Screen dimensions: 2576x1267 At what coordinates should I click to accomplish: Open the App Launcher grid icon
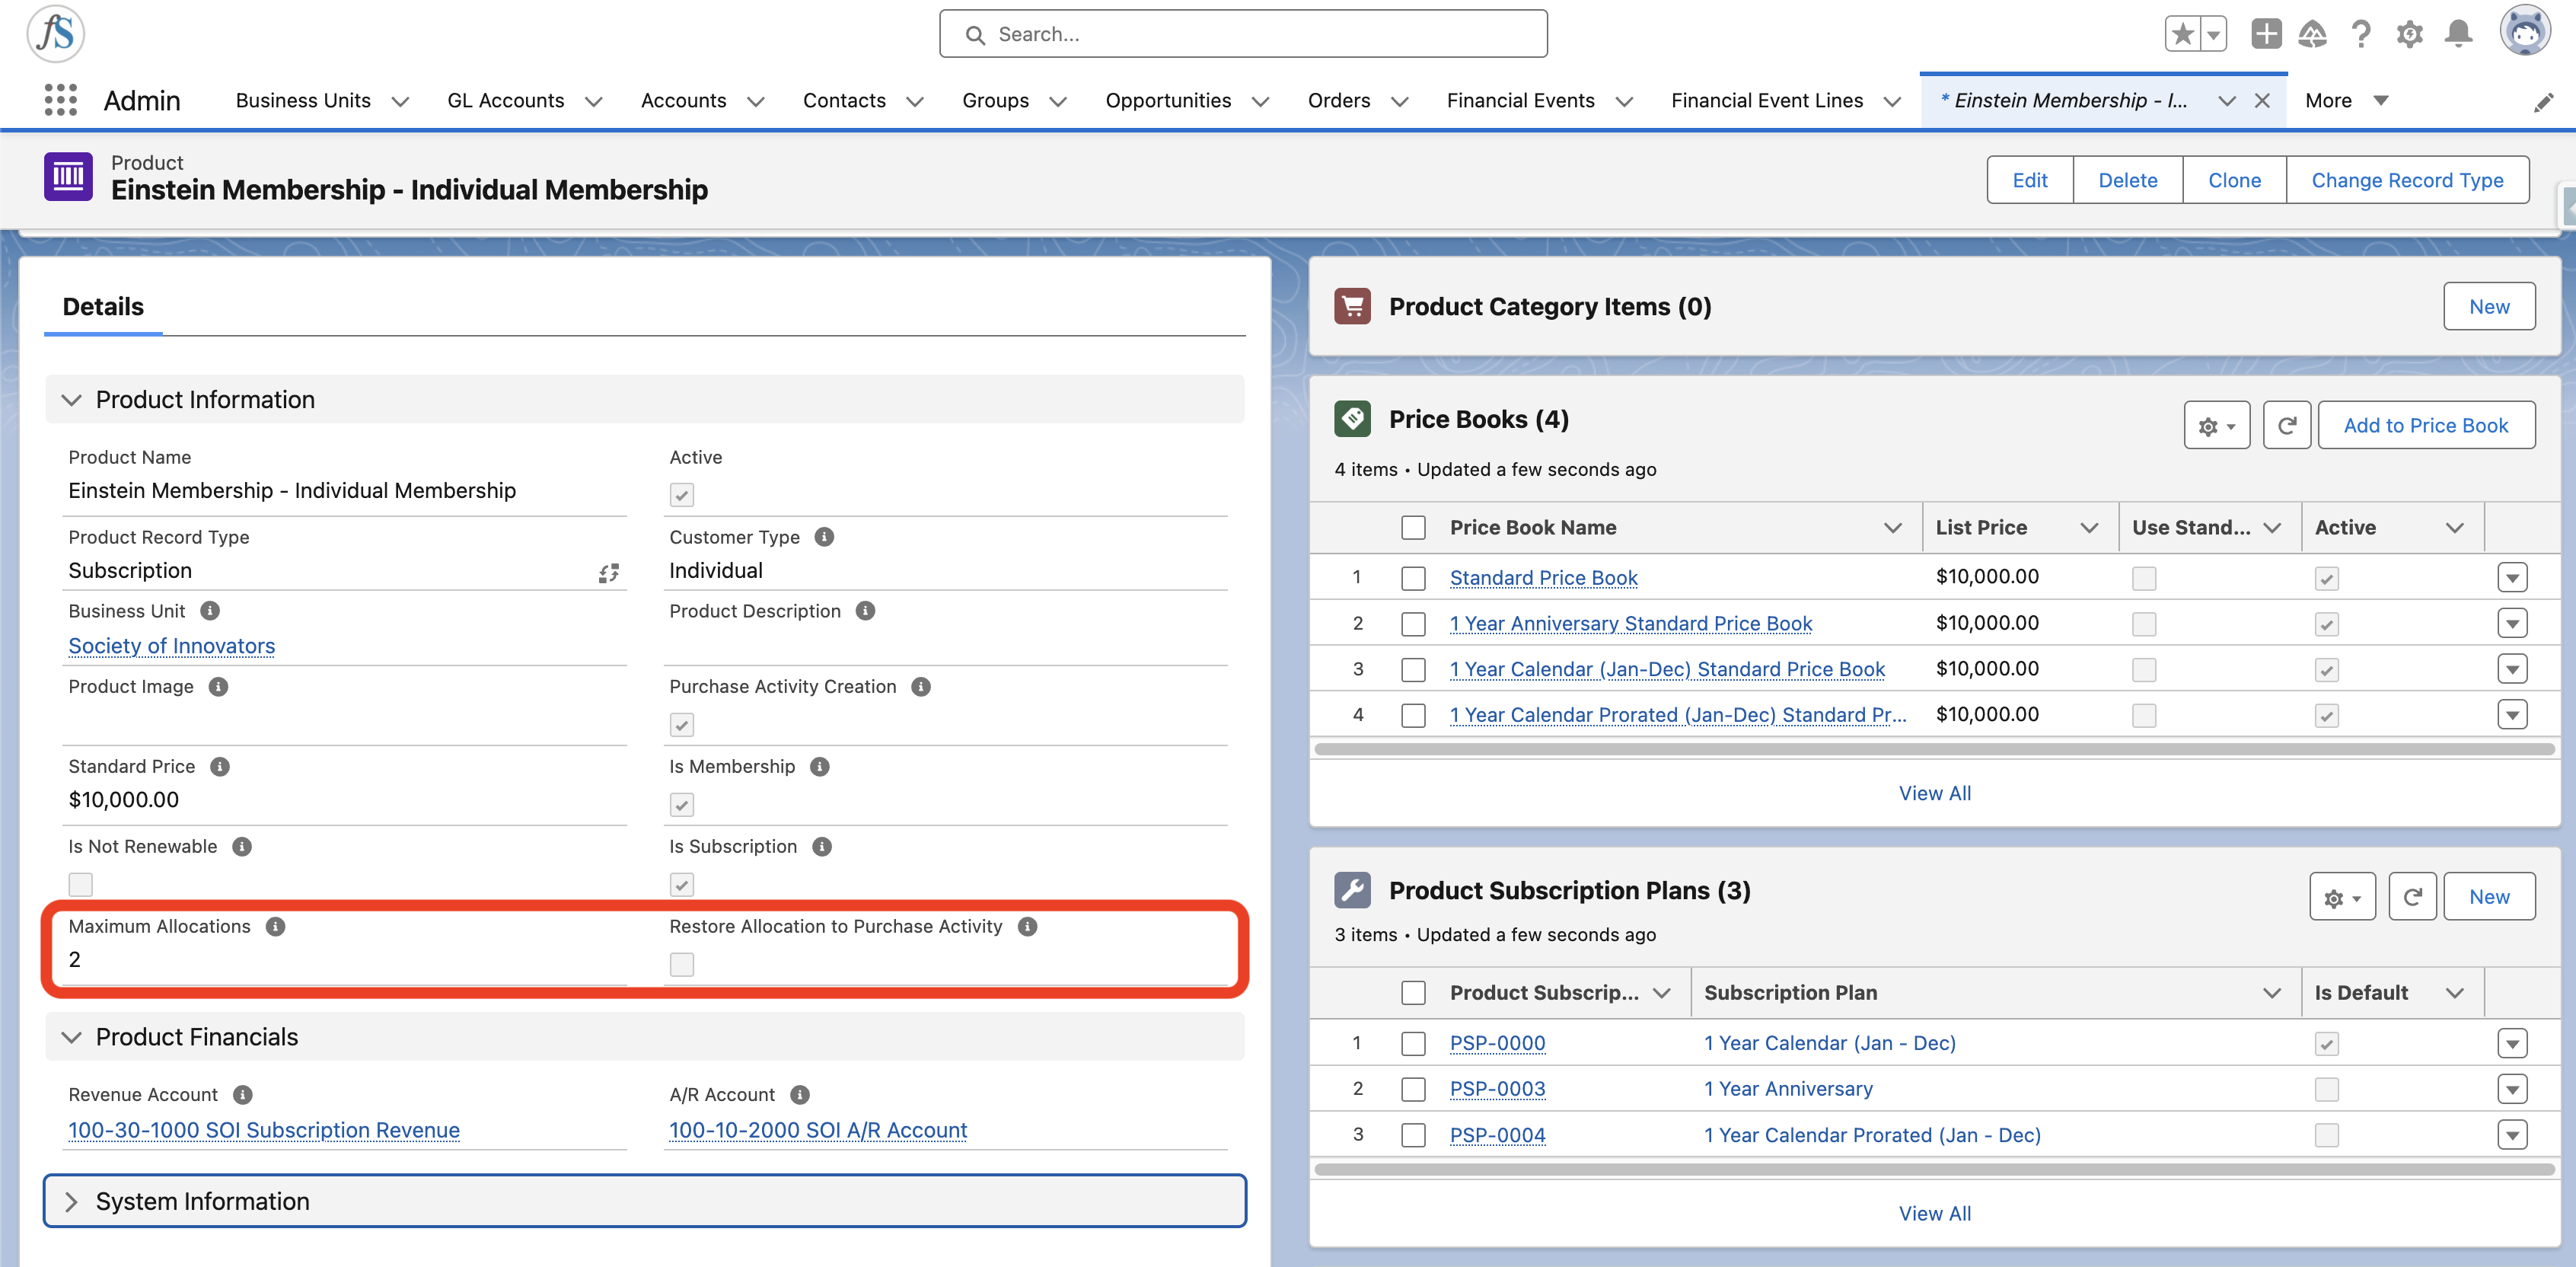pyautogui.click(x=61, y=100)
